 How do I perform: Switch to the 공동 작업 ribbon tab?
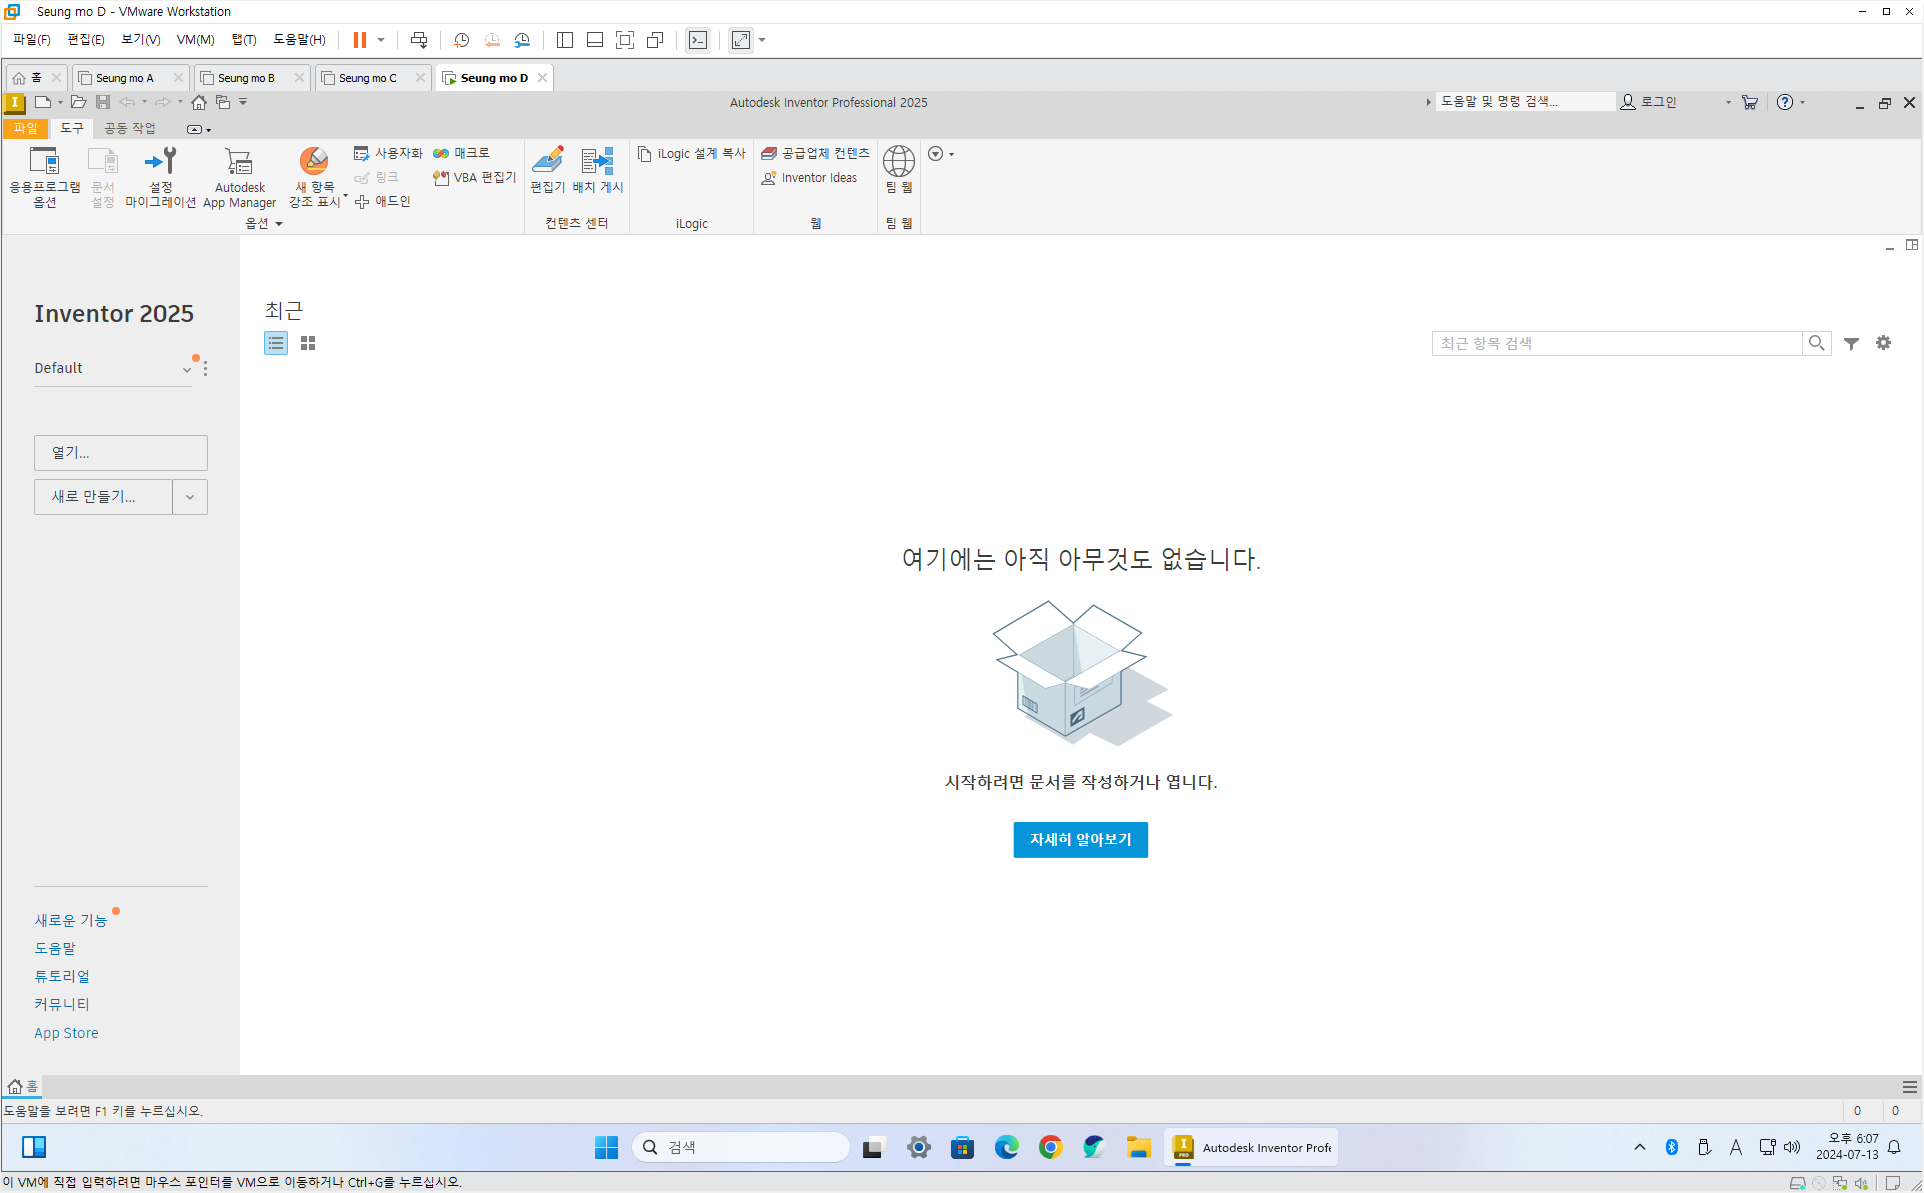pos(130,128)
